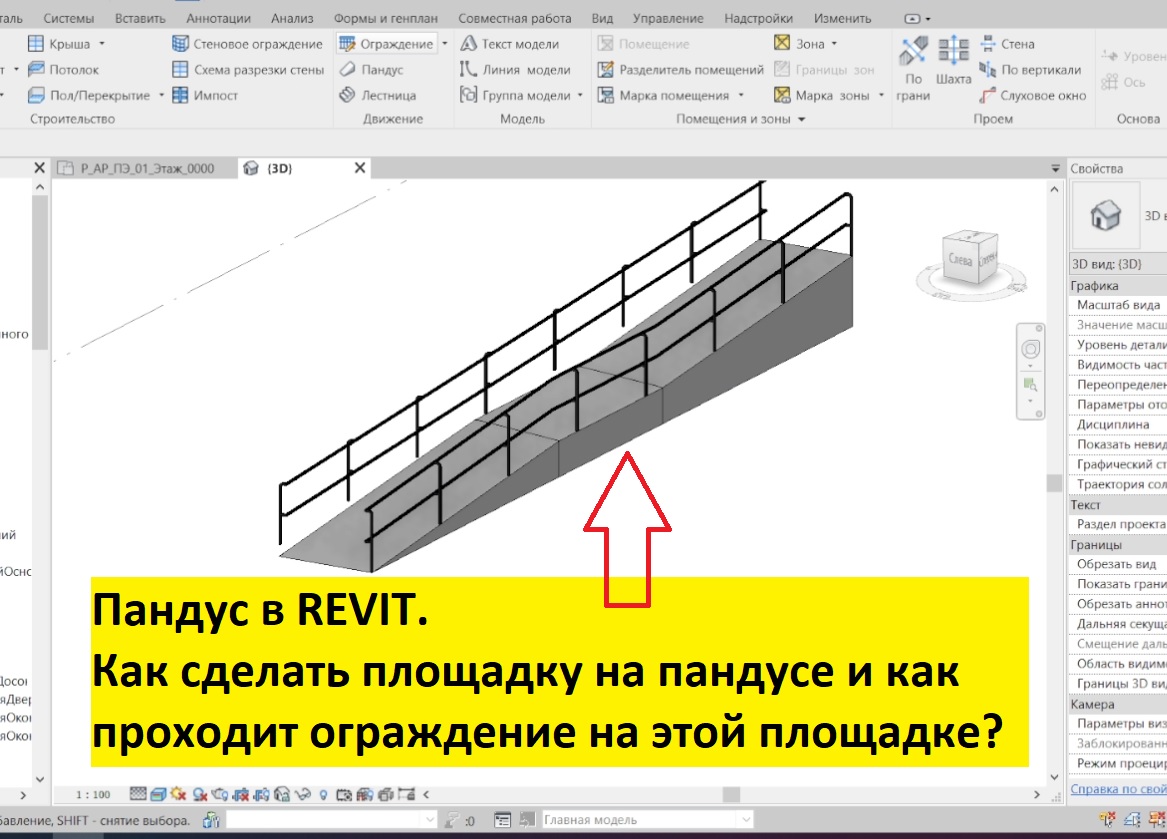The height and width of the screenshot is (839, 1167).
Task: Toggle temporary hide/isolate glasses icon
Action: [x=302, y=794]
